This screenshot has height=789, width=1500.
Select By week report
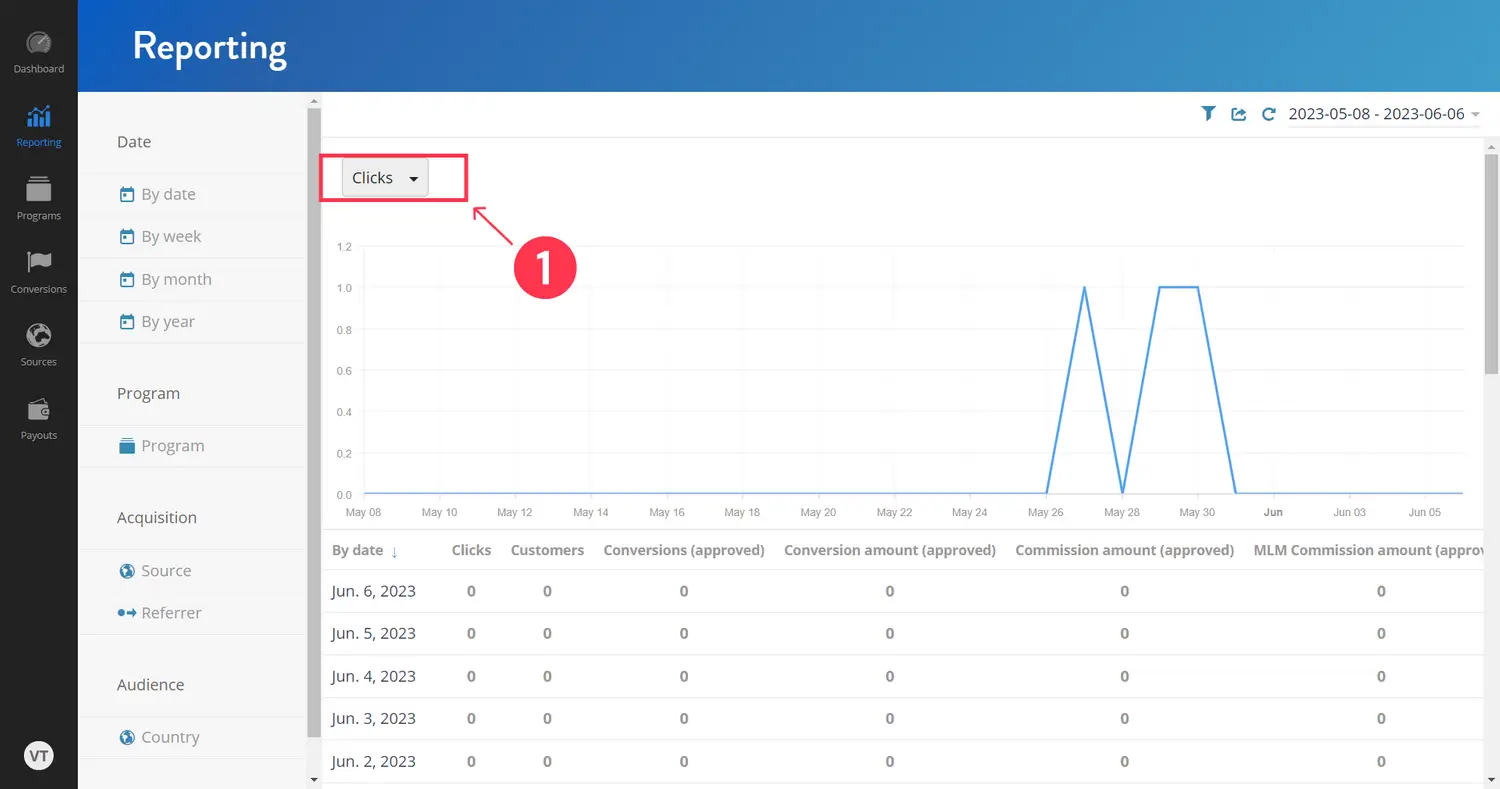pos(170,237)
